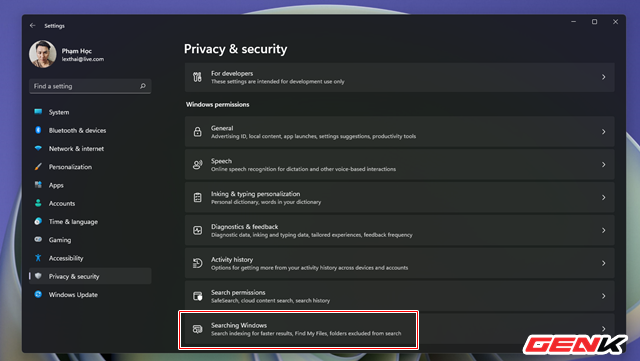The image size is (640, 361).
Task: Open Search permissions page
Action: point(400,296)
